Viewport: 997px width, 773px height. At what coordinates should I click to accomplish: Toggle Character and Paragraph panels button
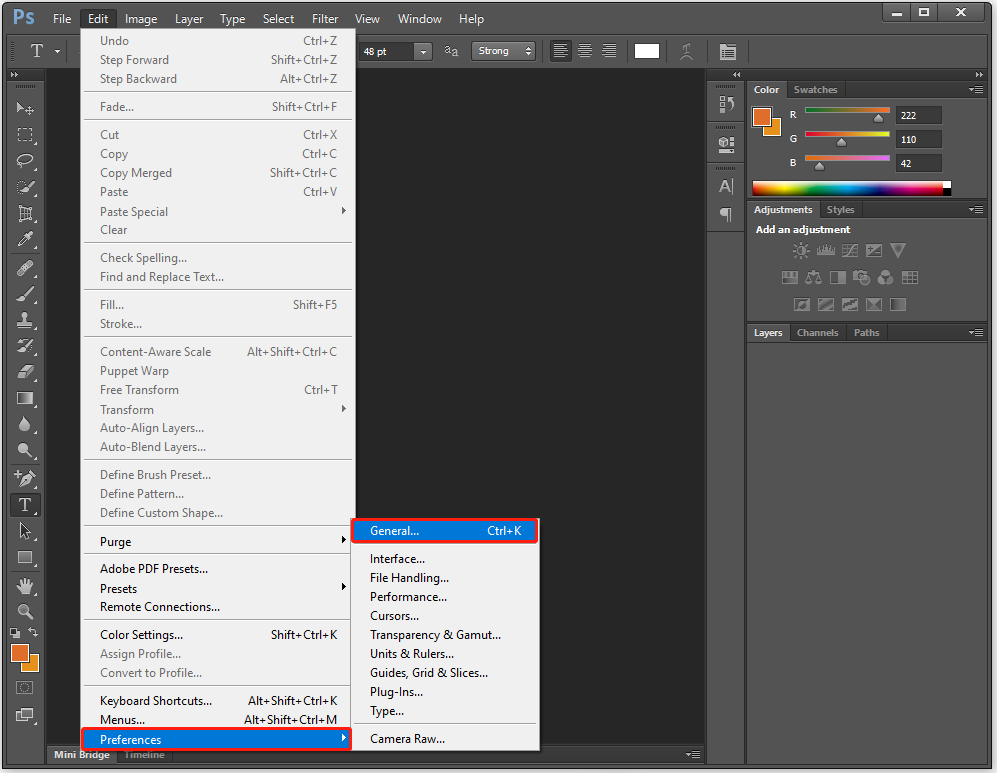point(727,51)
